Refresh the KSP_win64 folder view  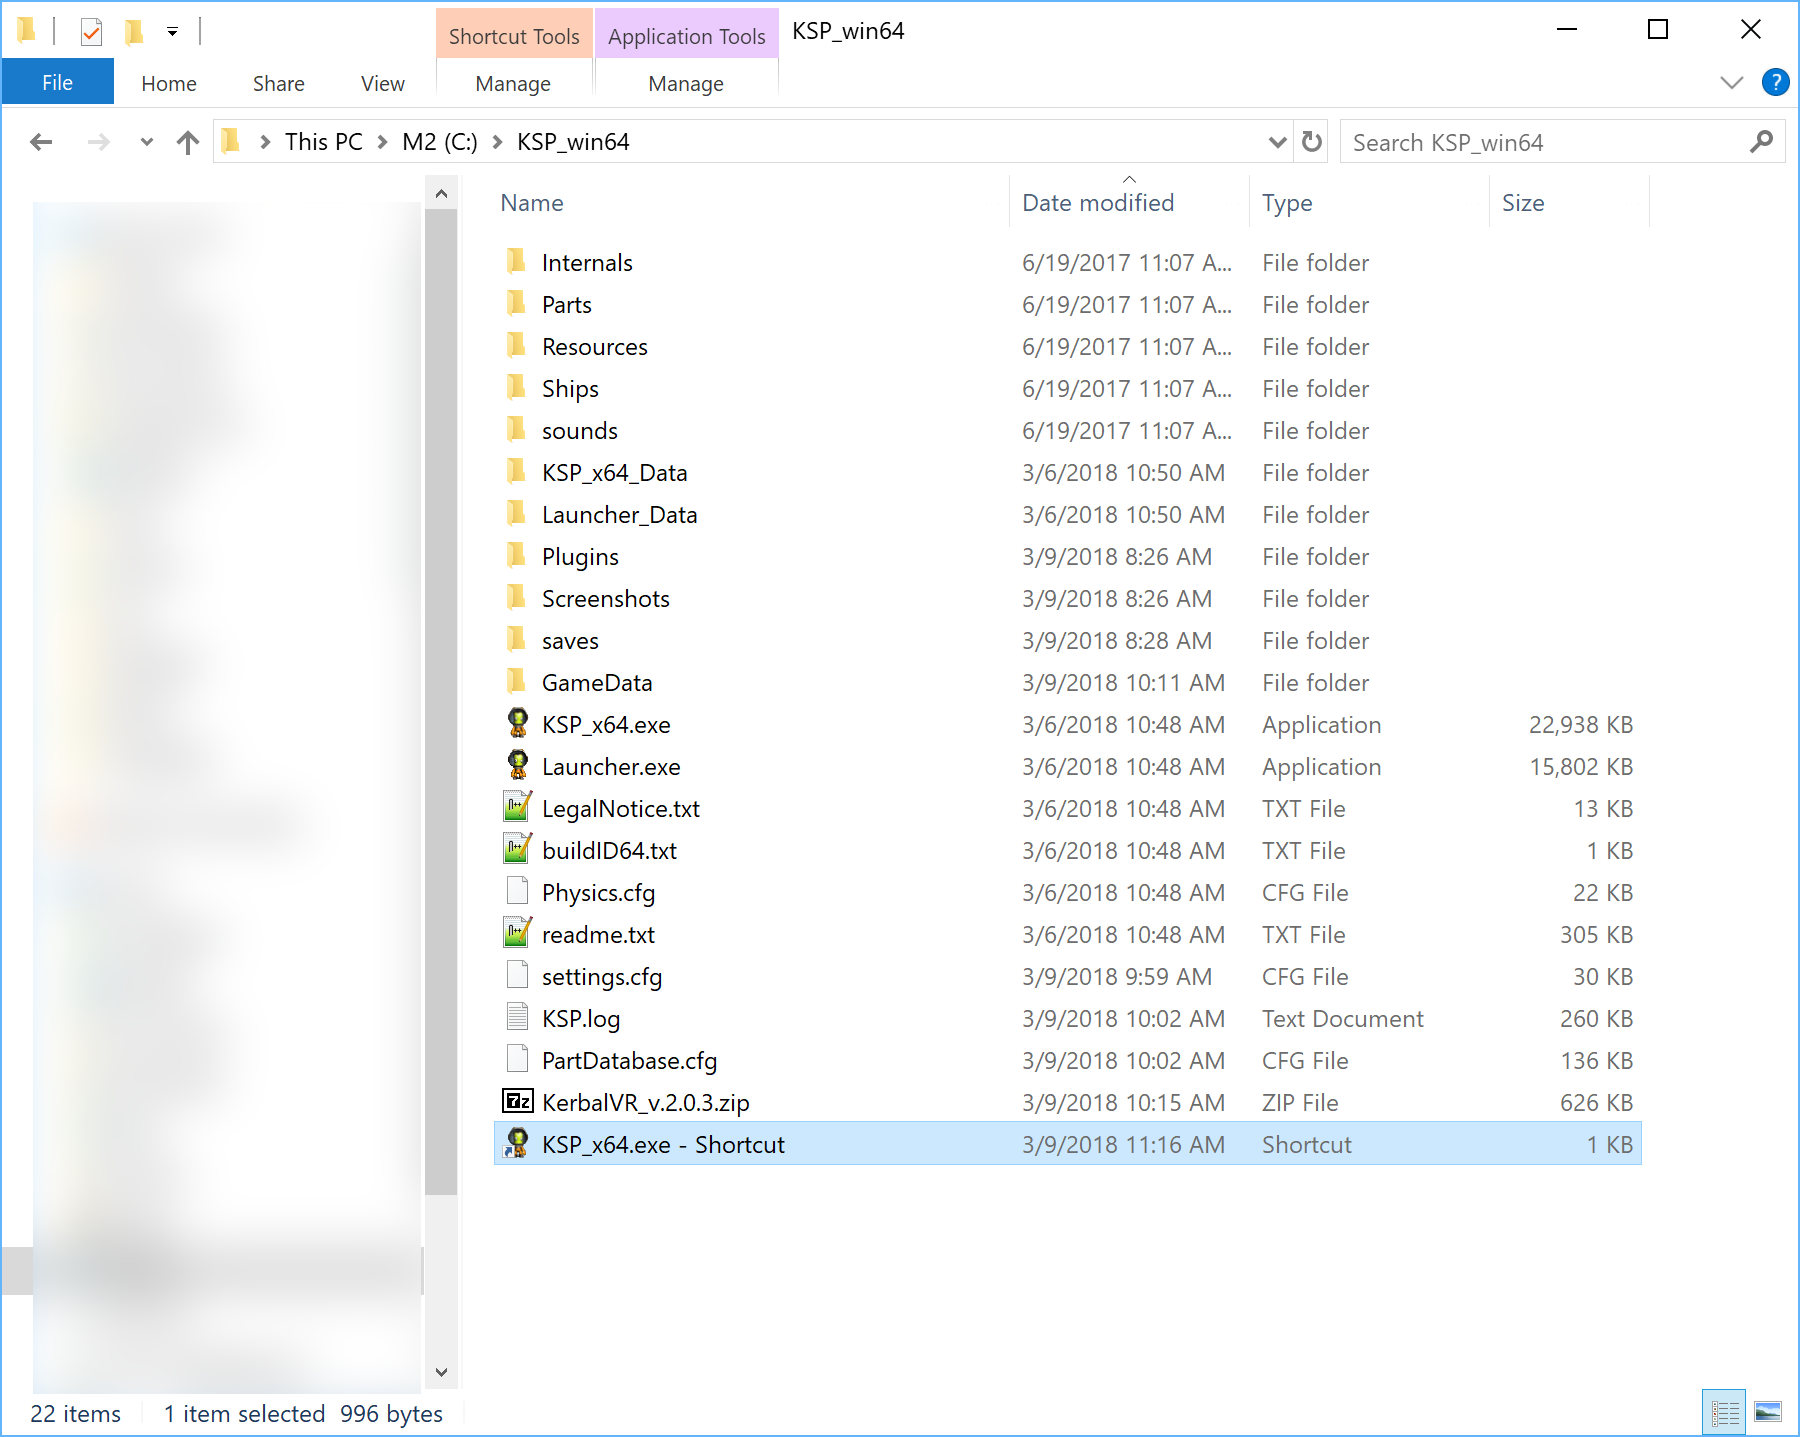[1312, 142]
